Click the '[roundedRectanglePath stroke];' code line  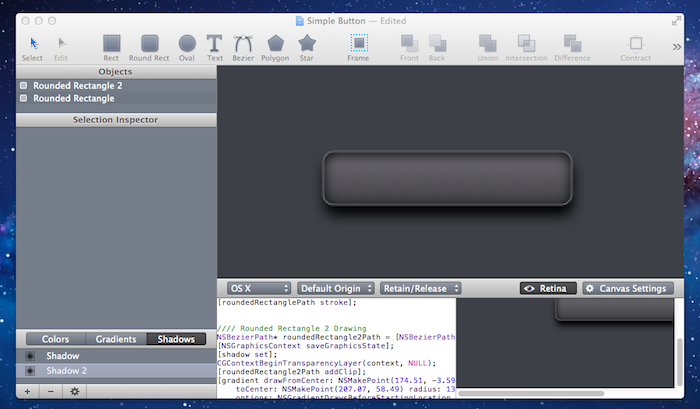point(287,302)
